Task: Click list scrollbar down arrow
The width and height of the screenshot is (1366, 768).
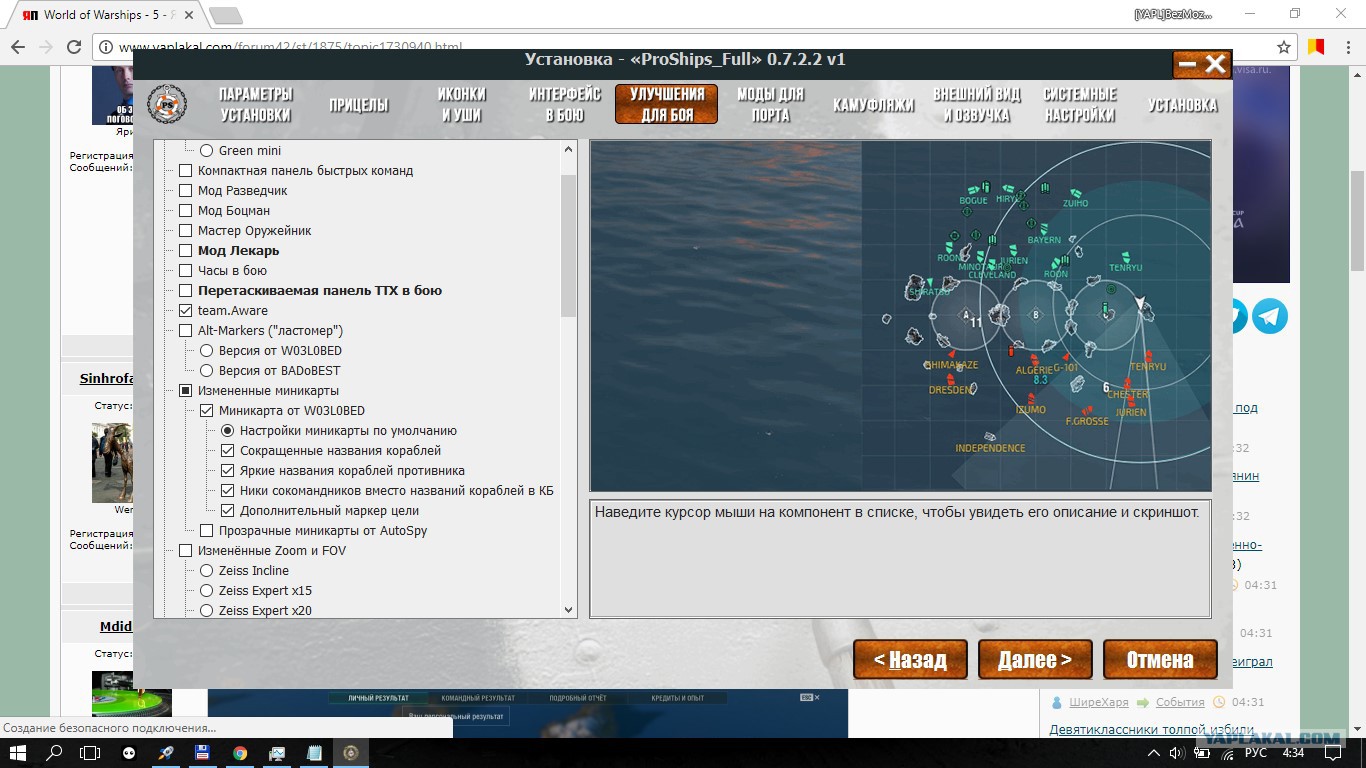Action: [x=568, y=609]
